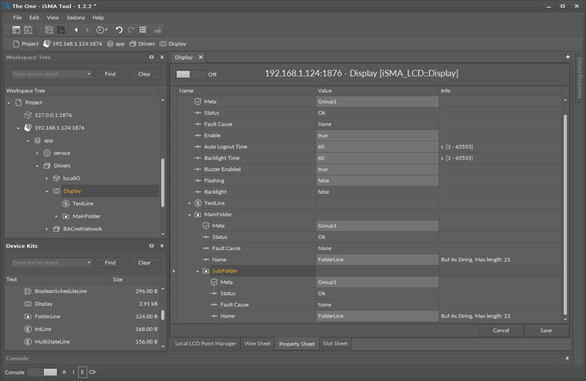This screenshot has width=586, height=381.
Task: Switch to Wire Sheet tab
Action: click(x=257, y=344)
